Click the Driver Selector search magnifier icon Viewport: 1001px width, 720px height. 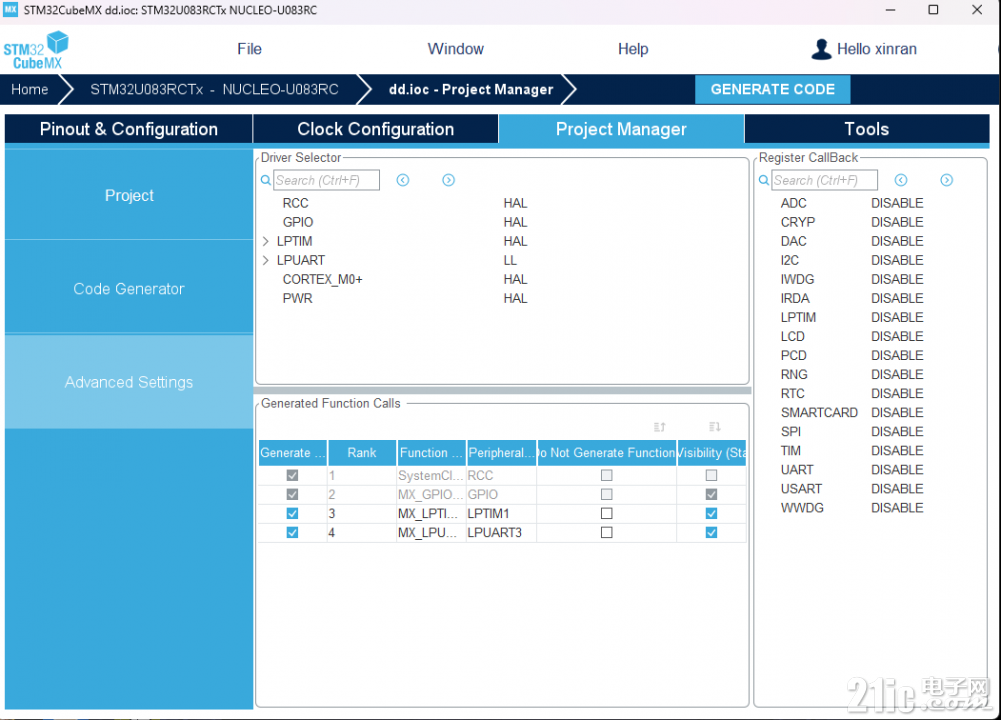(266, 181)
